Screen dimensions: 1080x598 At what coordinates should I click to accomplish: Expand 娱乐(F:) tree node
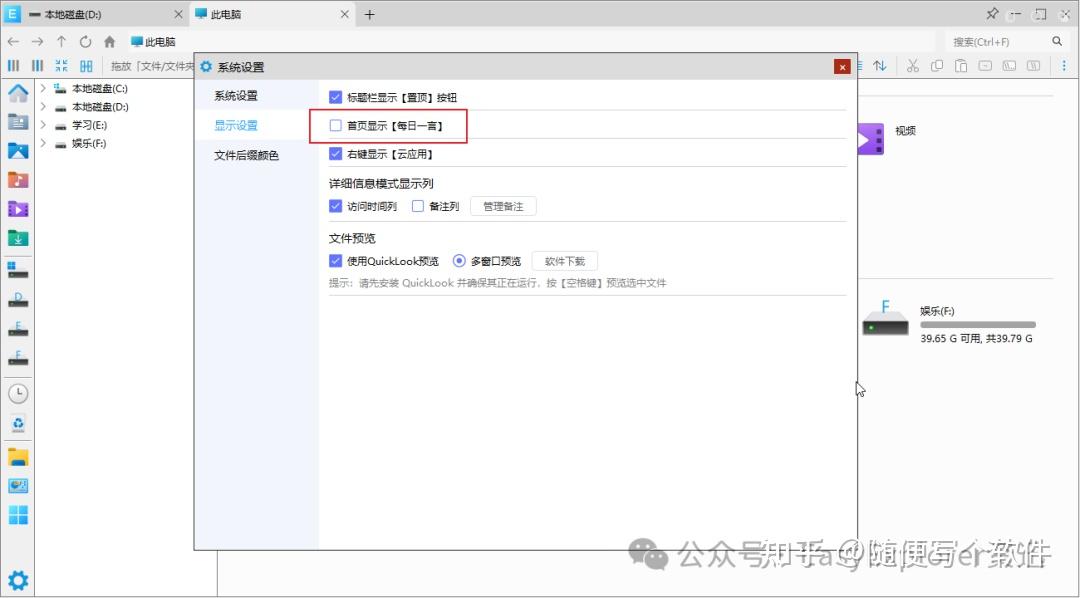43,143
